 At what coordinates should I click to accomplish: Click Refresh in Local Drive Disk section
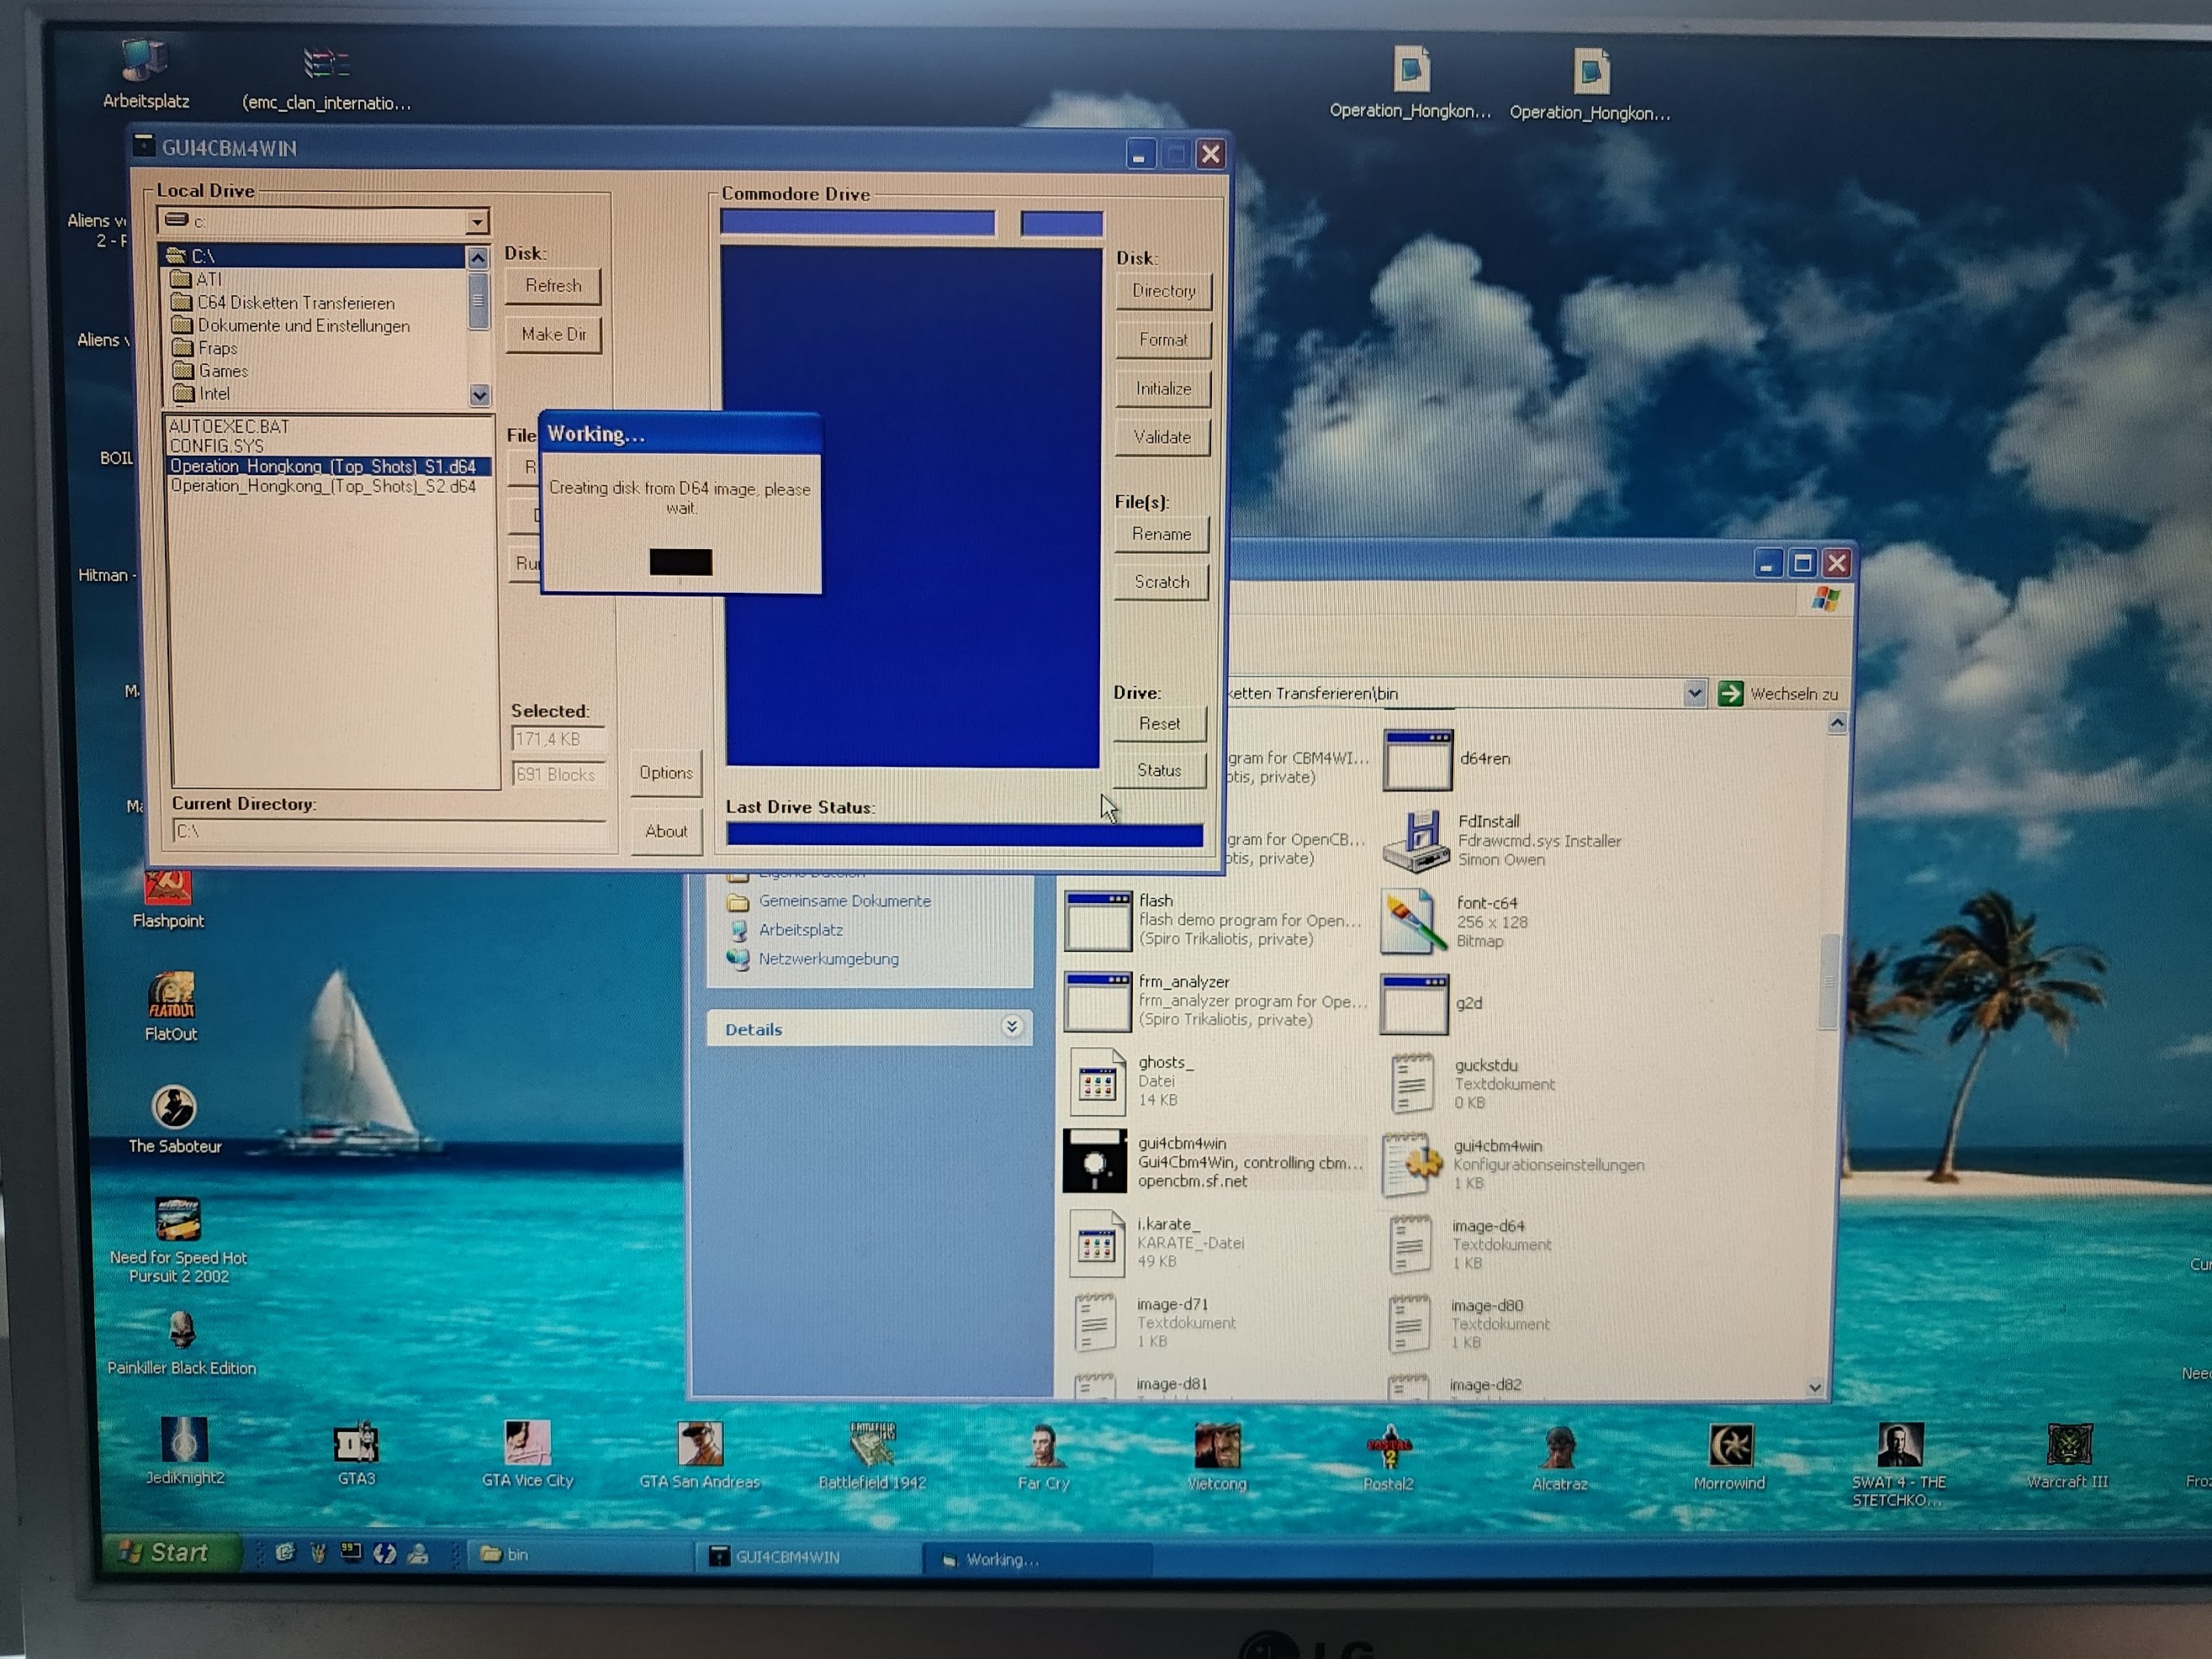(553, 286)
